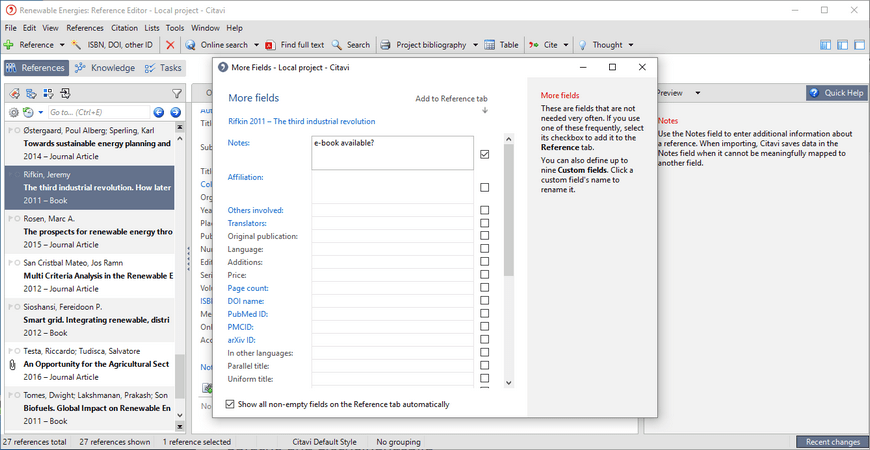870x450 pixels.
Task: Open the Lists menu
Action: pos(151,28)
